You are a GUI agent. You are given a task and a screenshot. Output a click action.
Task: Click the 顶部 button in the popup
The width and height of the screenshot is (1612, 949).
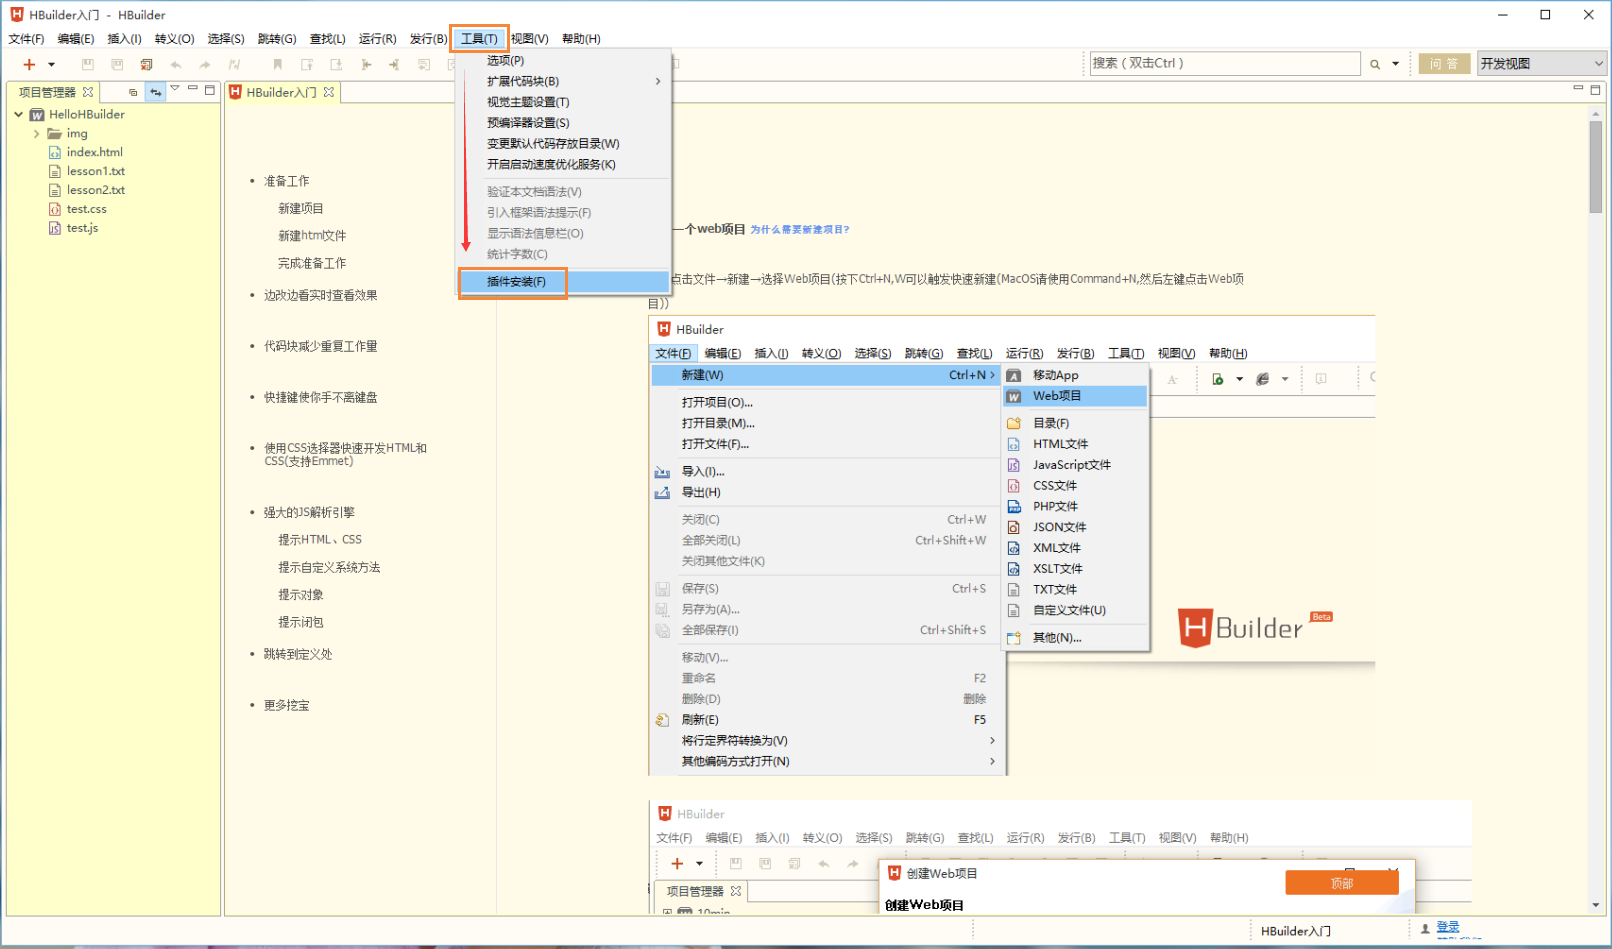coord(1342,883)
